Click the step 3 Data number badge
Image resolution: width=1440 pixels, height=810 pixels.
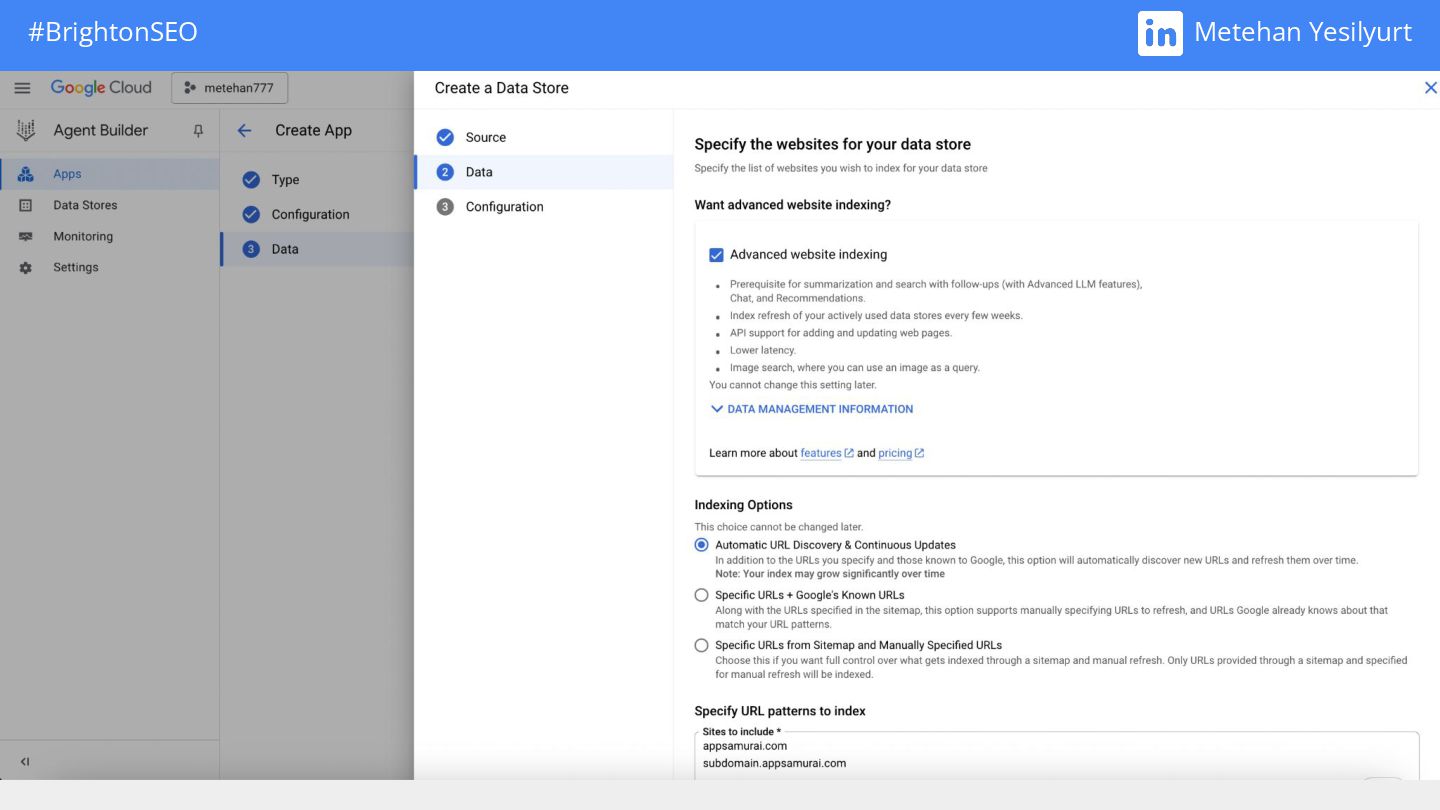pyautogui.click(x=251, y=249)
